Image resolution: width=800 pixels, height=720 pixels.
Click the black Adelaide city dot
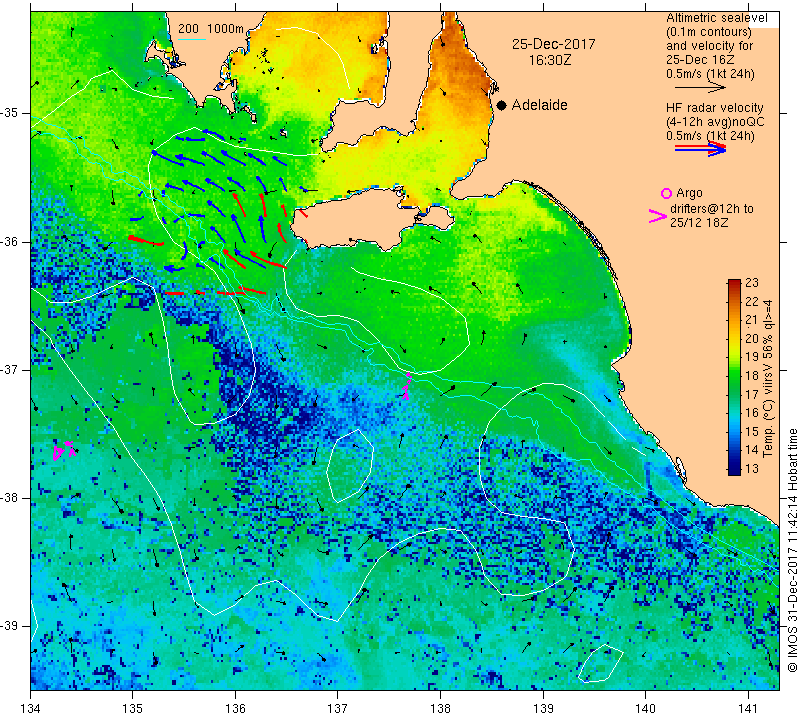coord(502,105)
